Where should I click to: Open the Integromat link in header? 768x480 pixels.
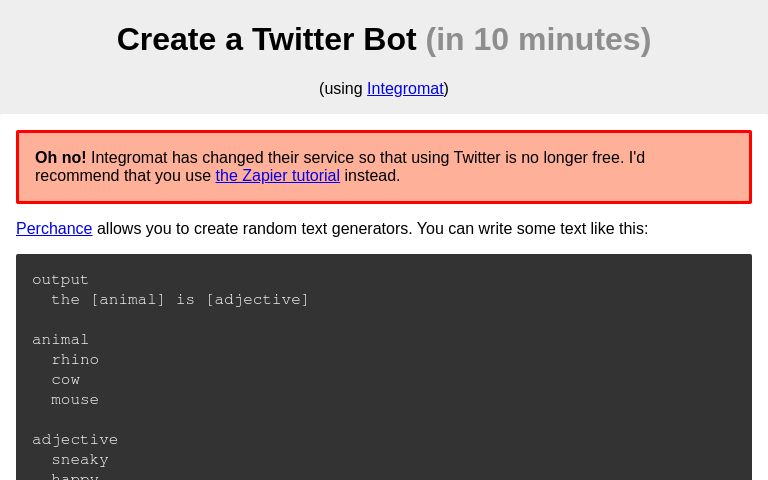(x=405, y=89)
